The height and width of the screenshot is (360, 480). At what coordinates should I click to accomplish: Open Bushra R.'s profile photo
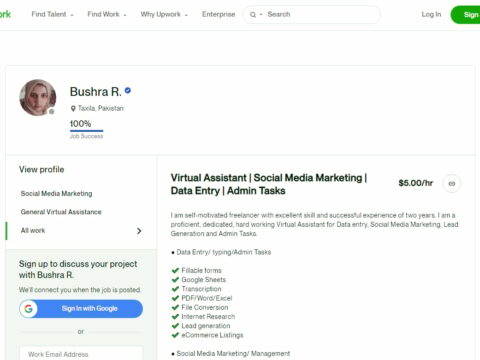click(x=38, y=98)
